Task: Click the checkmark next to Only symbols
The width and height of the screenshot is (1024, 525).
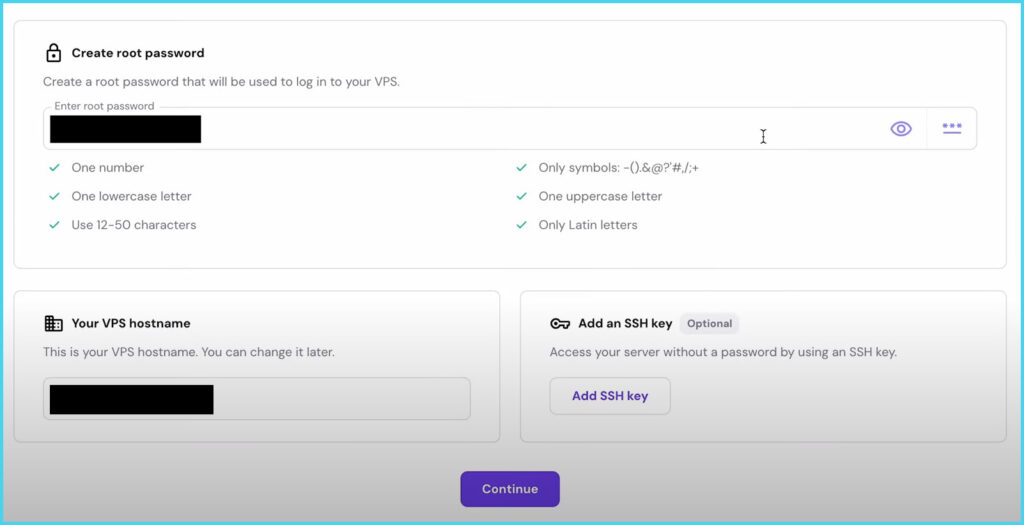Action: [521, 168]
